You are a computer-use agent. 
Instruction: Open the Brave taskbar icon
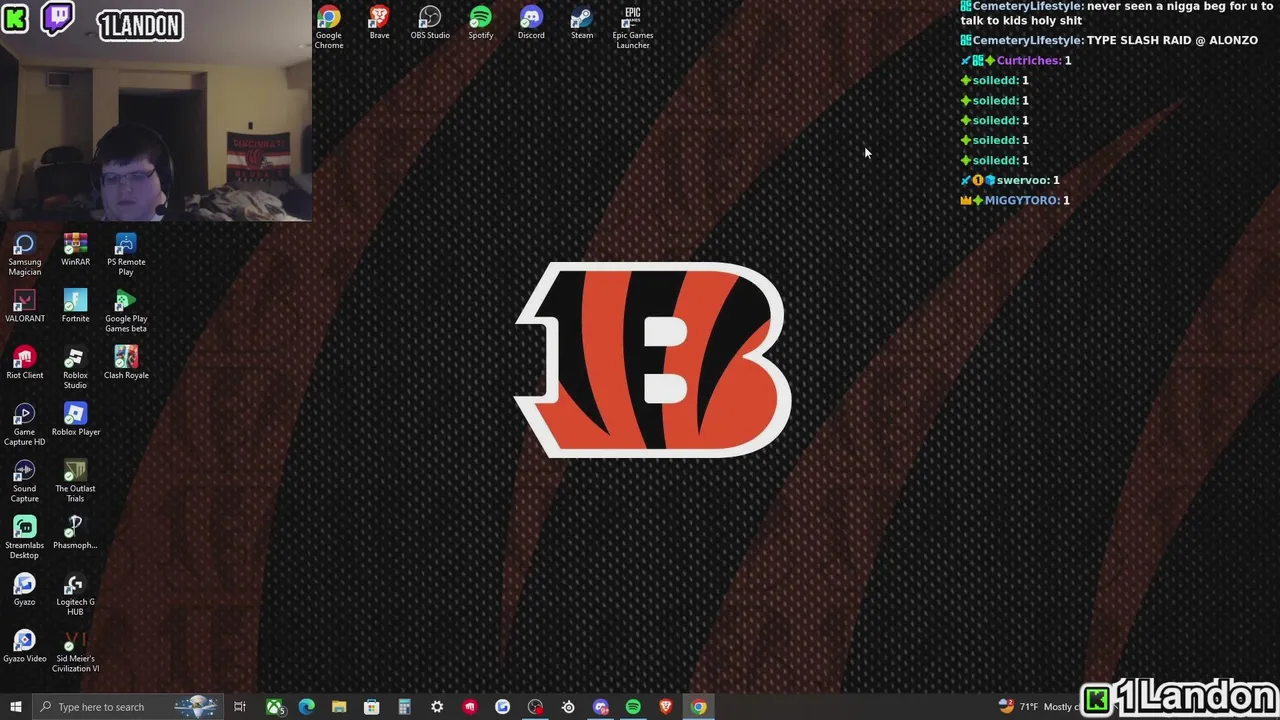click(666, 707)
